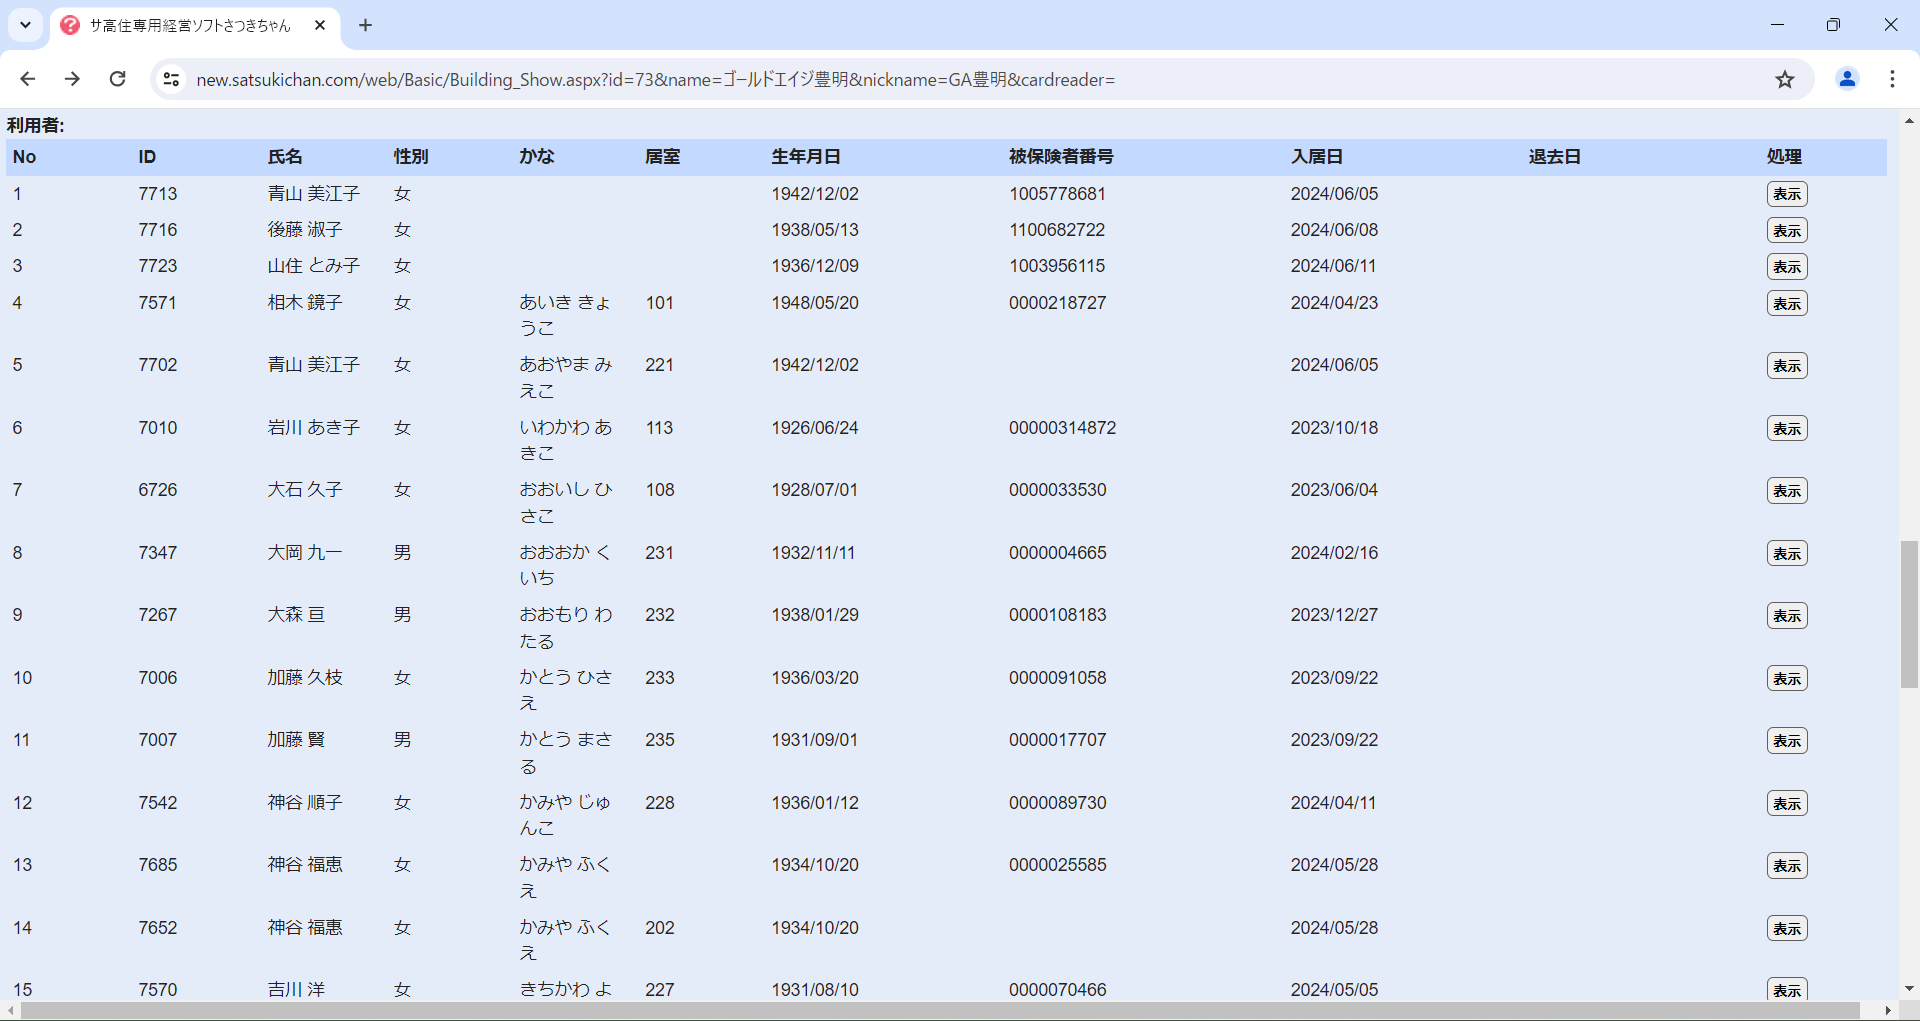
Task: Click the horizontal scrollbar right arrow
Action: 1887,1011
